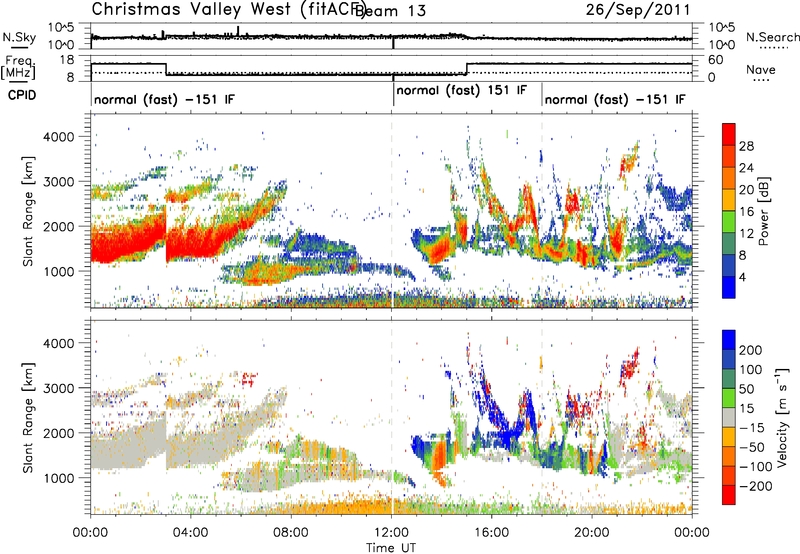The width and height of the screenshot is (800, 554).
Task: Click the "-200" tick on Velocity colorbar
Action: click(755, 486)
